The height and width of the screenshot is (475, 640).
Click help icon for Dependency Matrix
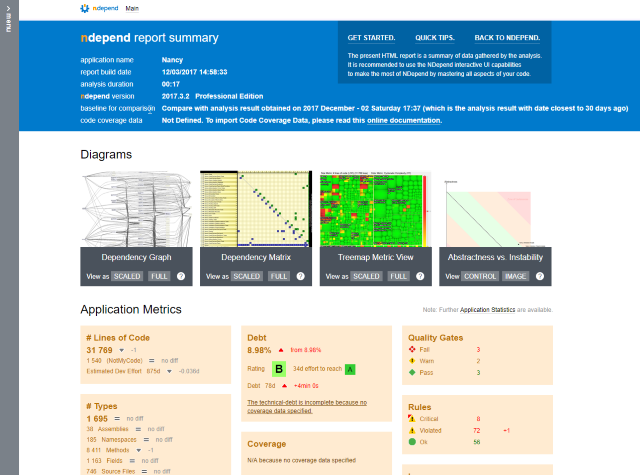300,276
